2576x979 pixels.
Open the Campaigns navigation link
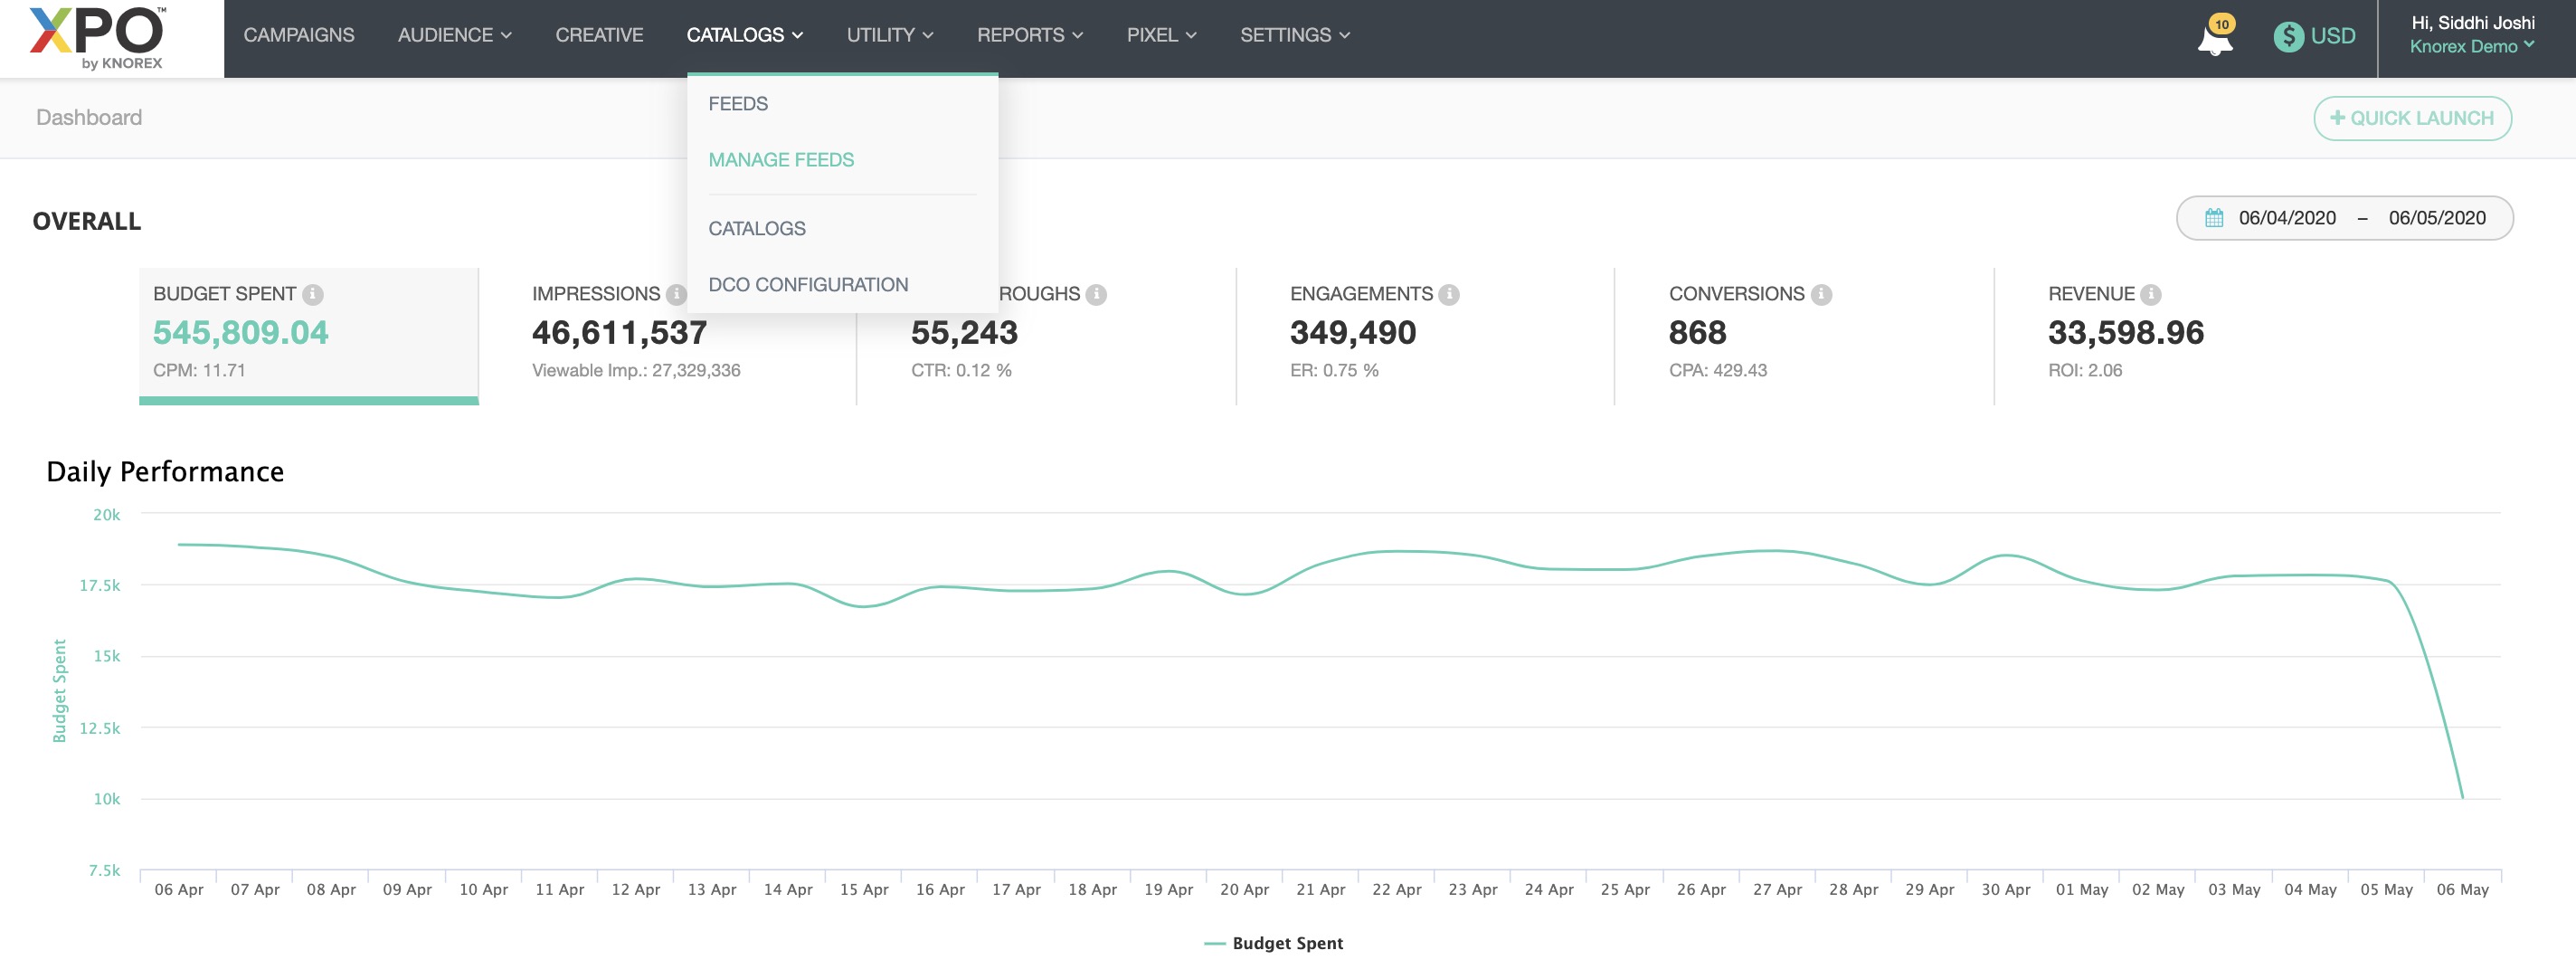299,35
